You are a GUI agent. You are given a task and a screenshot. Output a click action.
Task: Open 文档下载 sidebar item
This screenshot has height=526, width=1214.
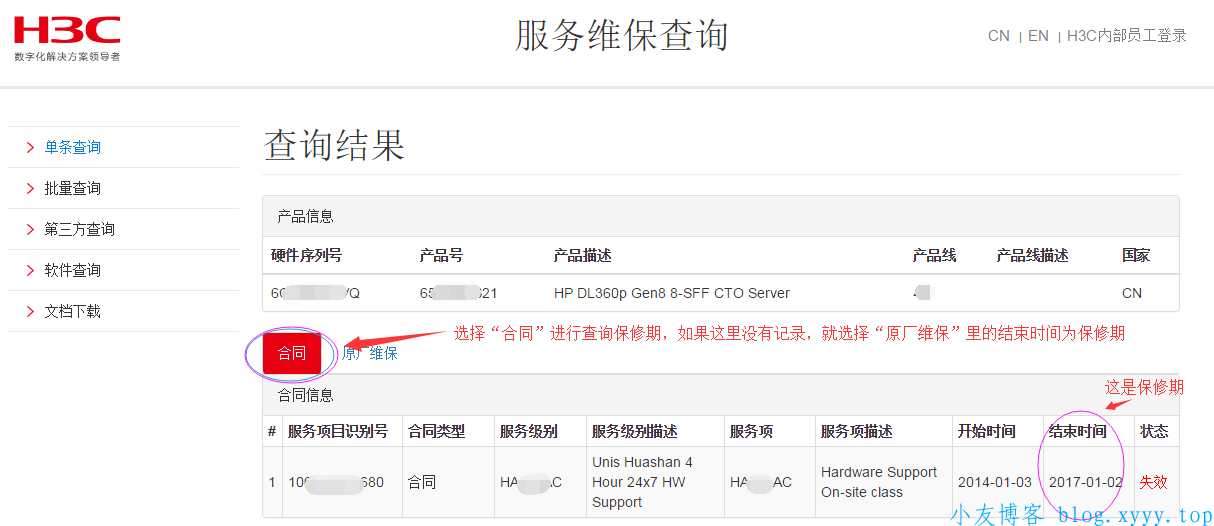tap(72, 311)
